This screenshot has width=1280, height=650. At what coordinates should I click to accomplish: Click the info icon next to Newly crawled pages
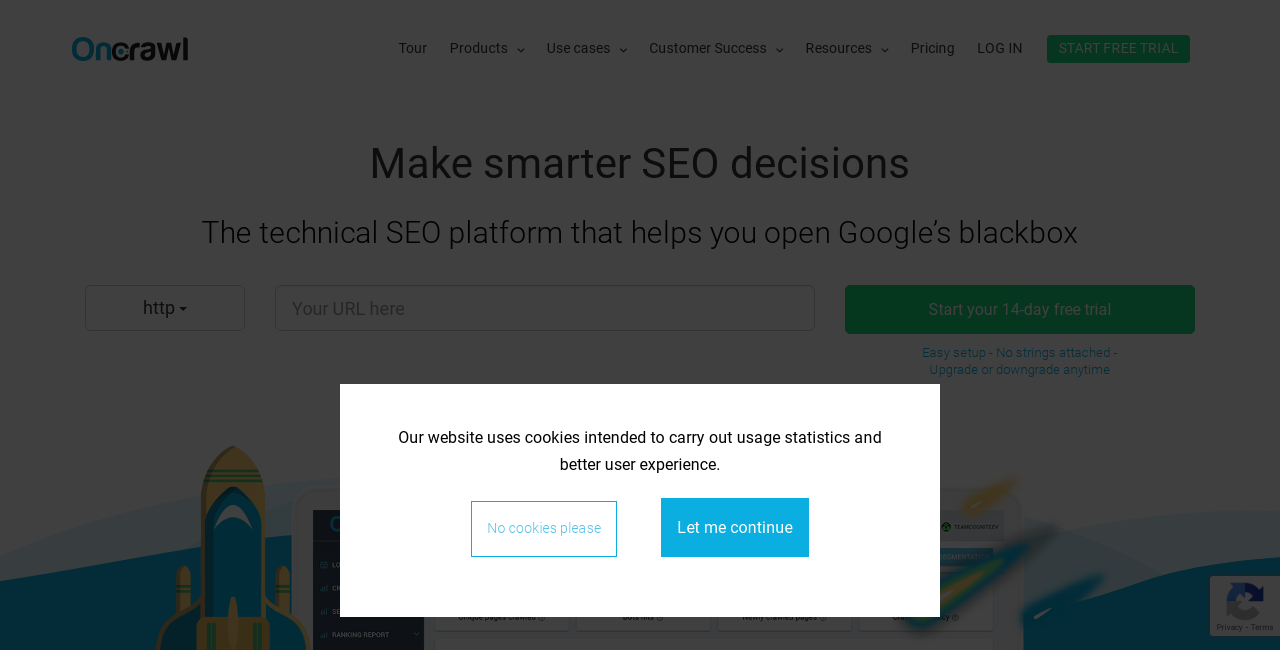823,618
